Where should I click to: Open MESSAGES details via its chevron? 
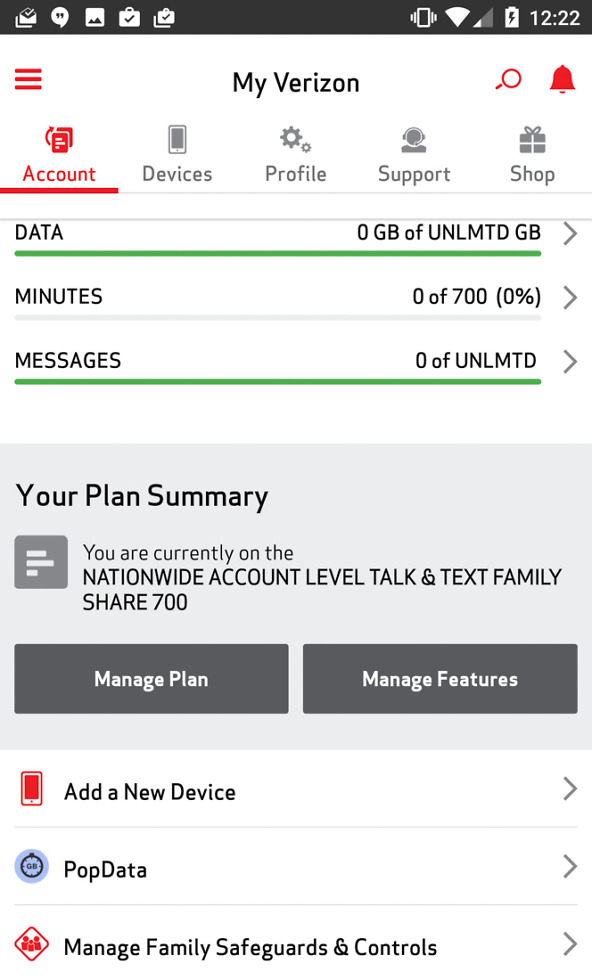coord(569,361)
